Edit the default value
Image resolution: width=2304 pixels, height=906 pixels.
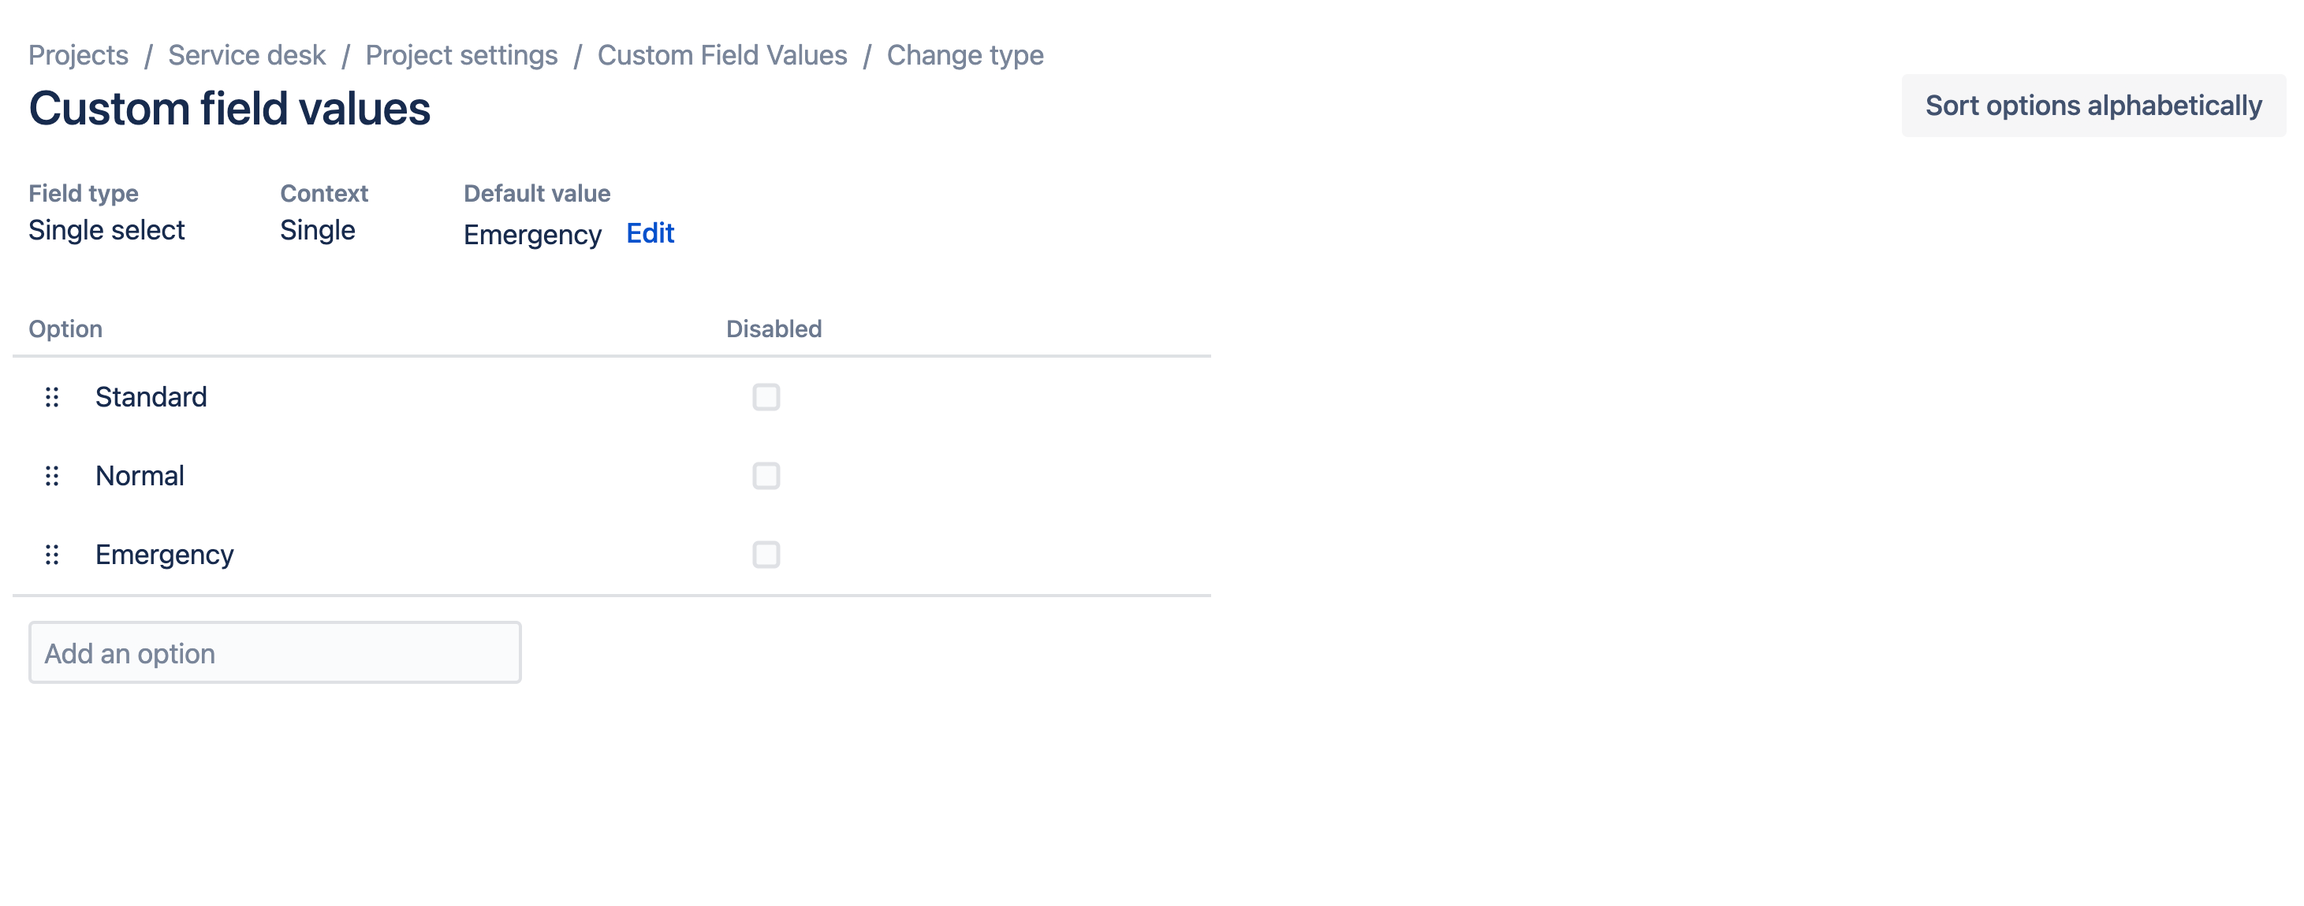[650, 233]
